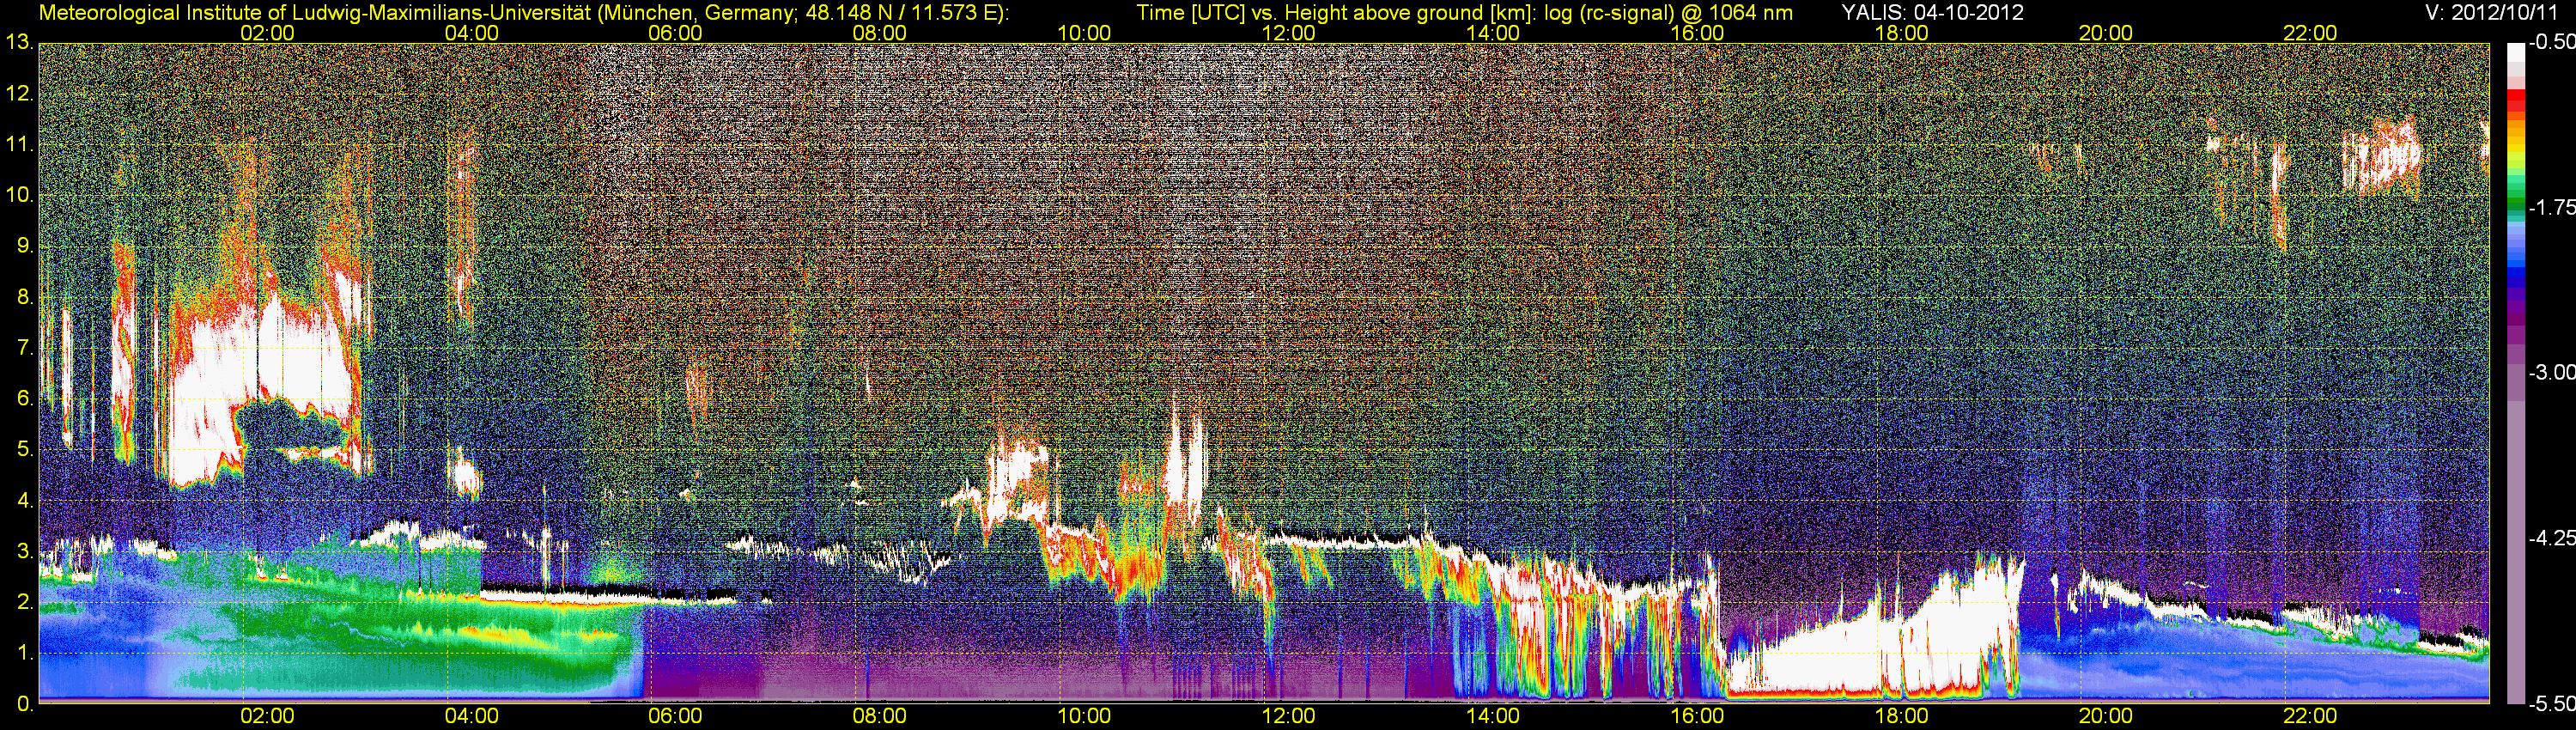Select the 16:00 marker on top axis
Screen dimensions: 2576x730
(x=1696, y=33)
